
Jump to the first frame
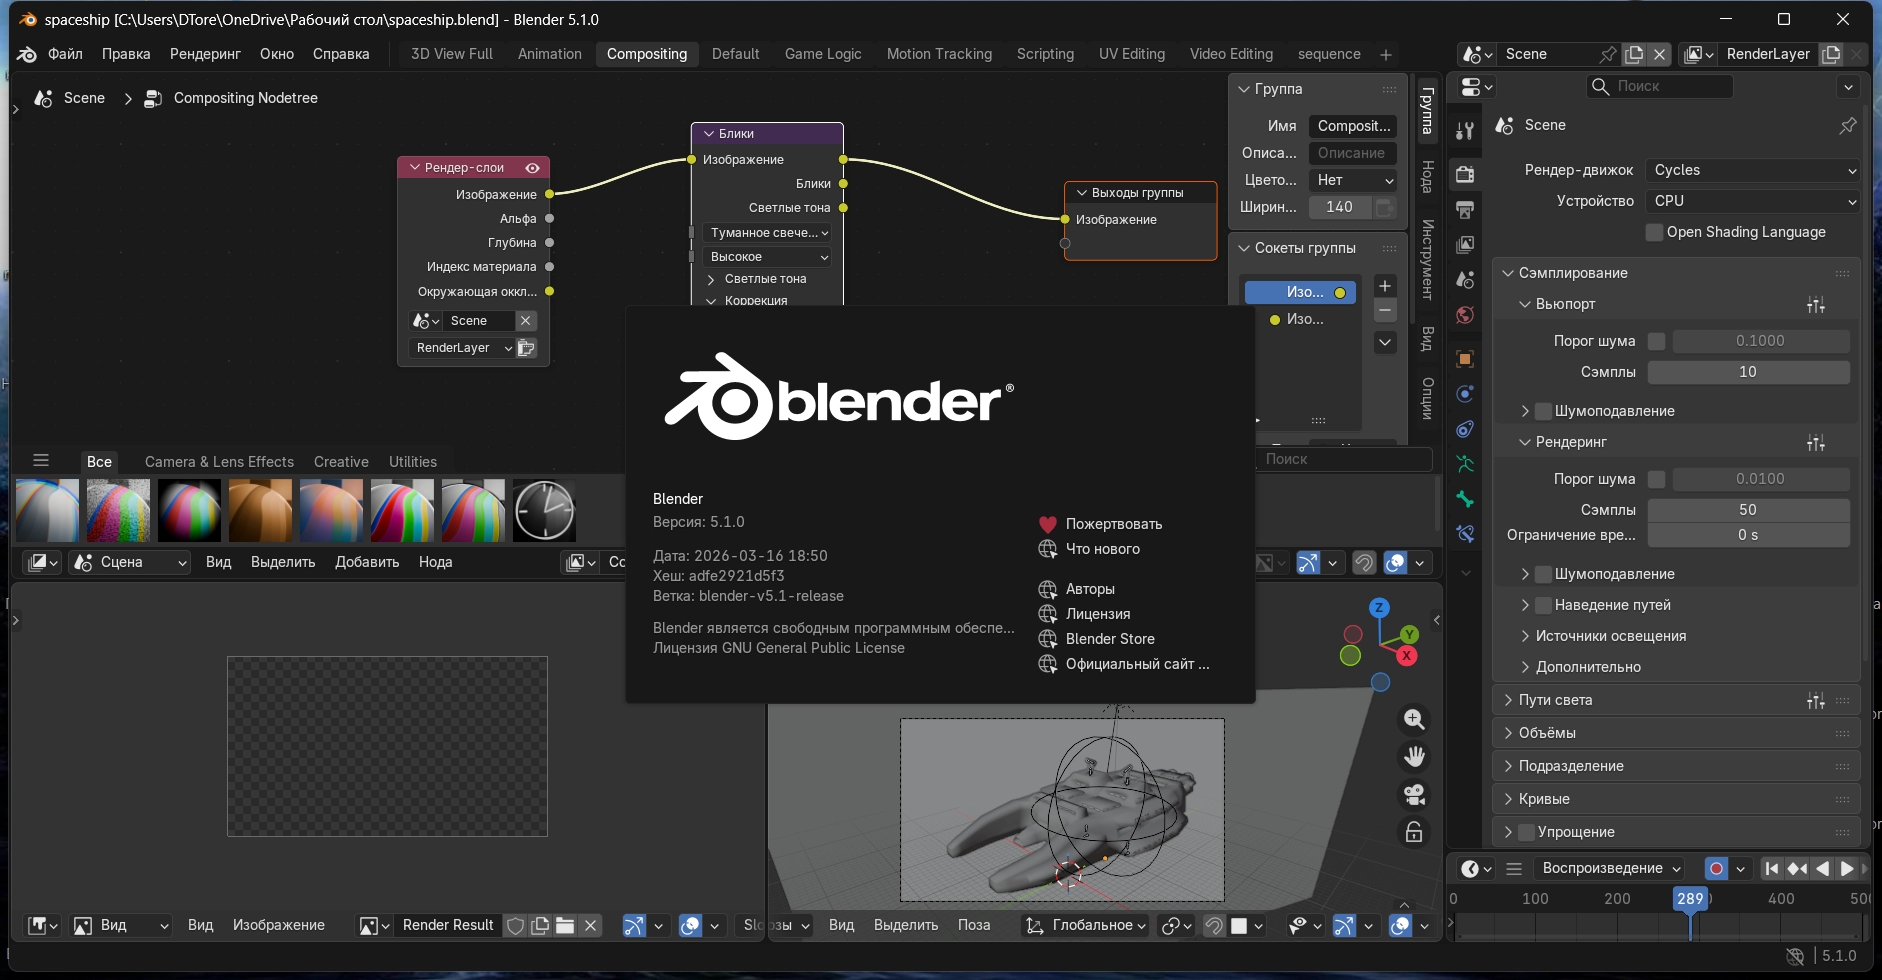1772,868
